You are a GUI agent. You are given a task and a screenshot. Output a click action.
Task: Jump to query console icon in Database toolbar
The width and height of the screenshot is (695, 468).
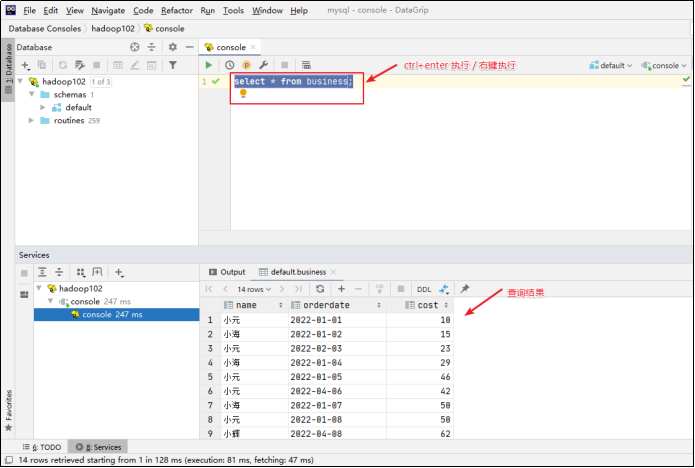[152, 65]
